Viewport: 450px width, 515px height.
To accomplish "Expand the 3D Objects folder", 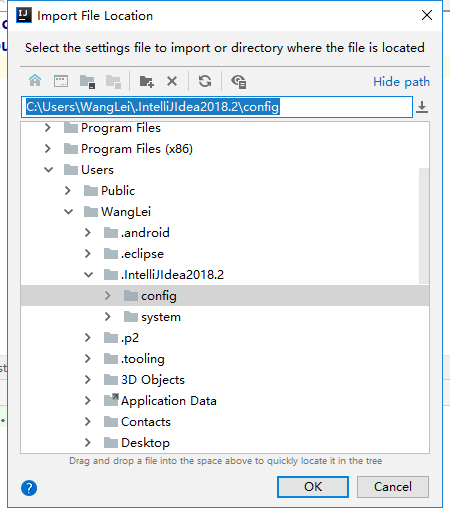I will pyautogui.click(x=88, y=380).
